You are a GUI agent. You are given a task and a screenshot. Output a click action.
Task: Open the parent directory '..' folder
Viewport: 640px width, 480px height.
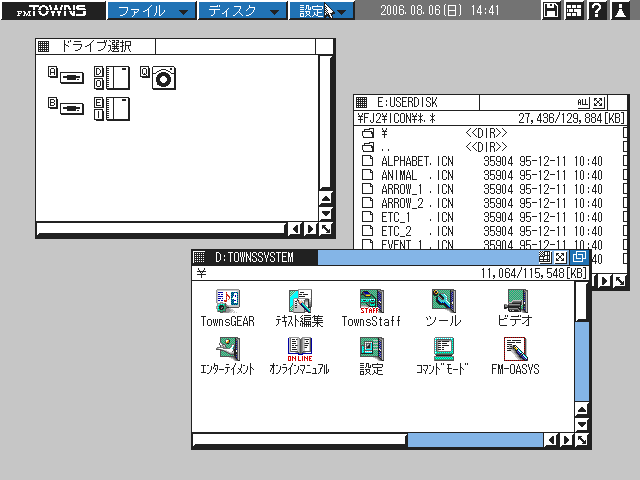click(385, 147)
